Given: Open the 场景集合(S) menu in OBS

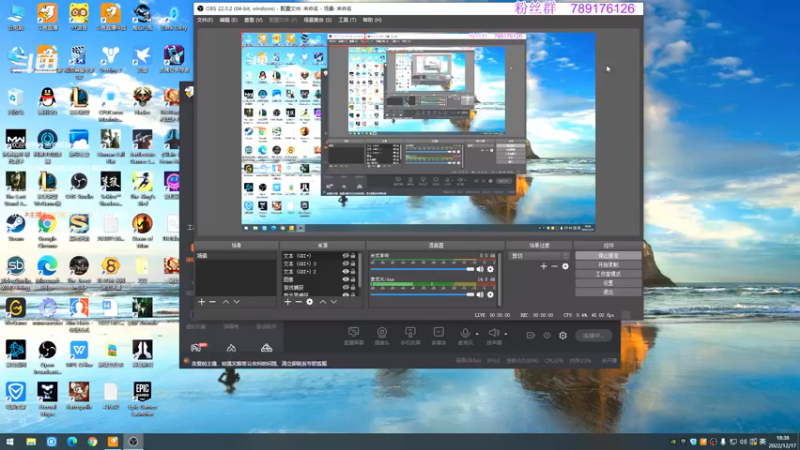Looking at the screenshot, I should pos(317,20).
